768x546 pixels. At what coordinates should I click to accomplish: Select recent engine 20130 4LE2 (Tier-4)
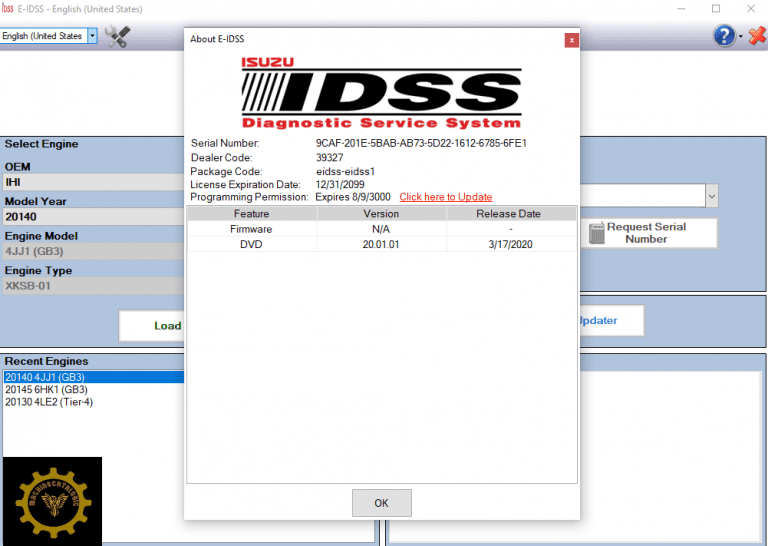pos(49,402)
